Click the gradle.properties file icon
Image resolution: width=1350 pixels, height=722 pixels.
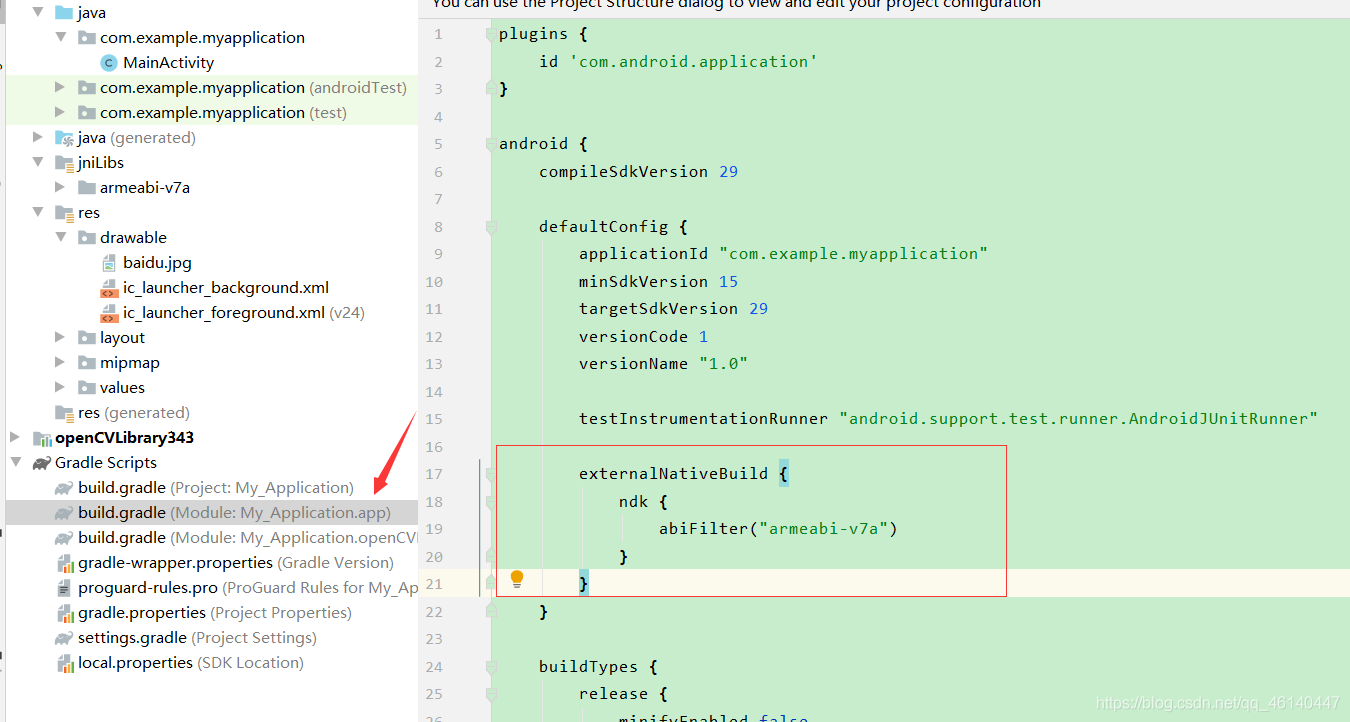pyautogui.click(x=65, y=613)
